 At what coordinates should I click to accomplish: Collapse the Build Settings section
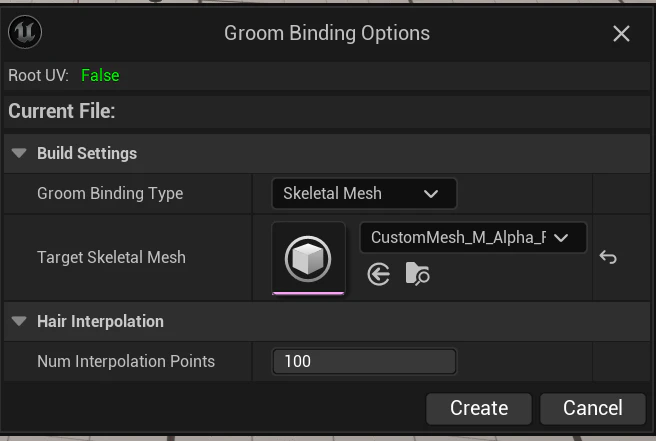(19, 153)
